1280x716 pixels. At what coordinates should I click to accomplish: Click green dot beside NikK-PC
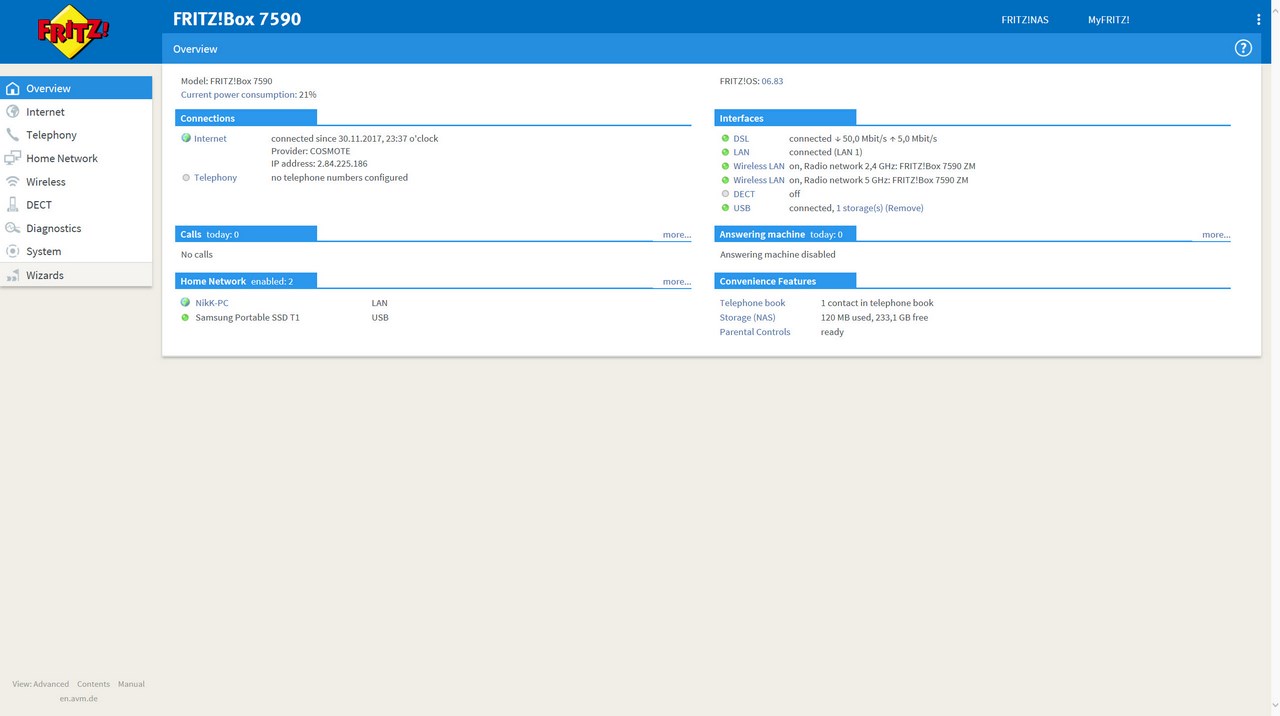(x=185, y=303)
